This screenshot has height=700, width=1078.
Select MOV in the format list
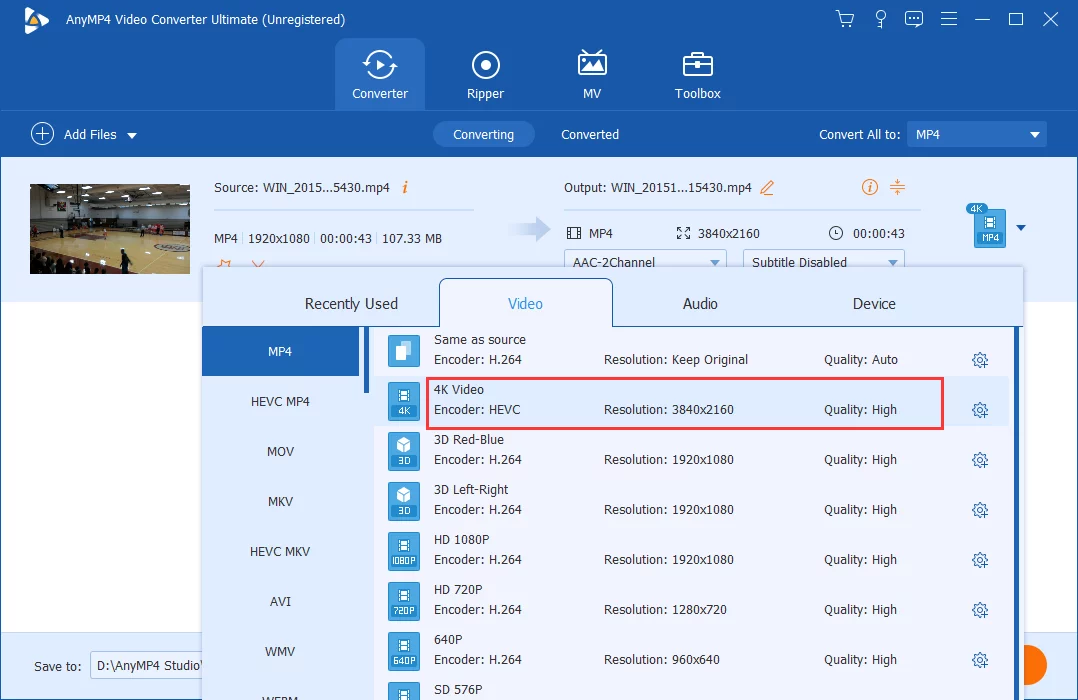point(280,452)
